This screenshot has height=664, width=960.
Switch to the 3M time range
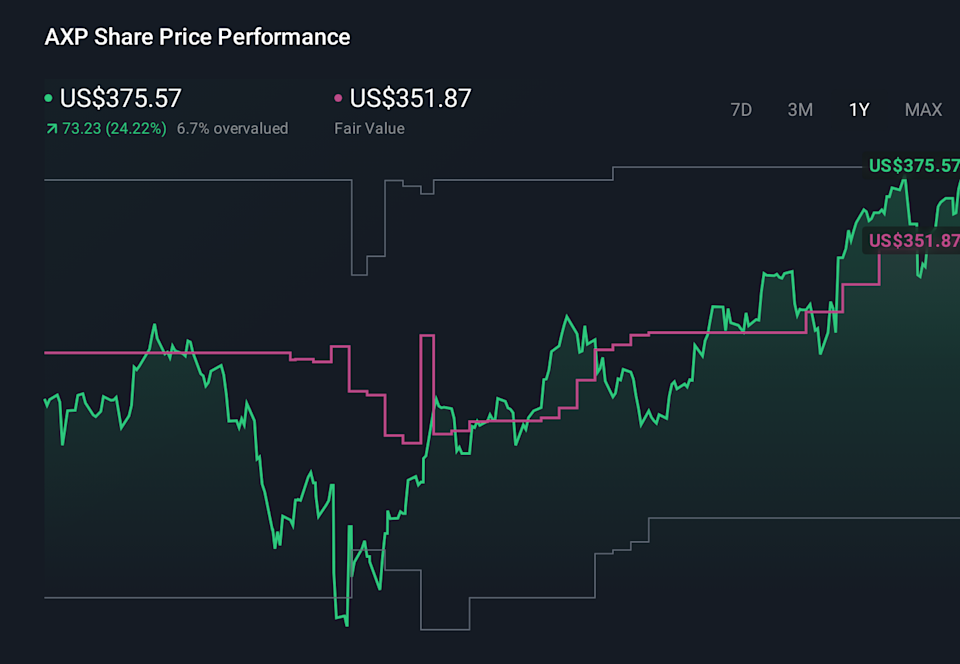(x=800, y=110)
